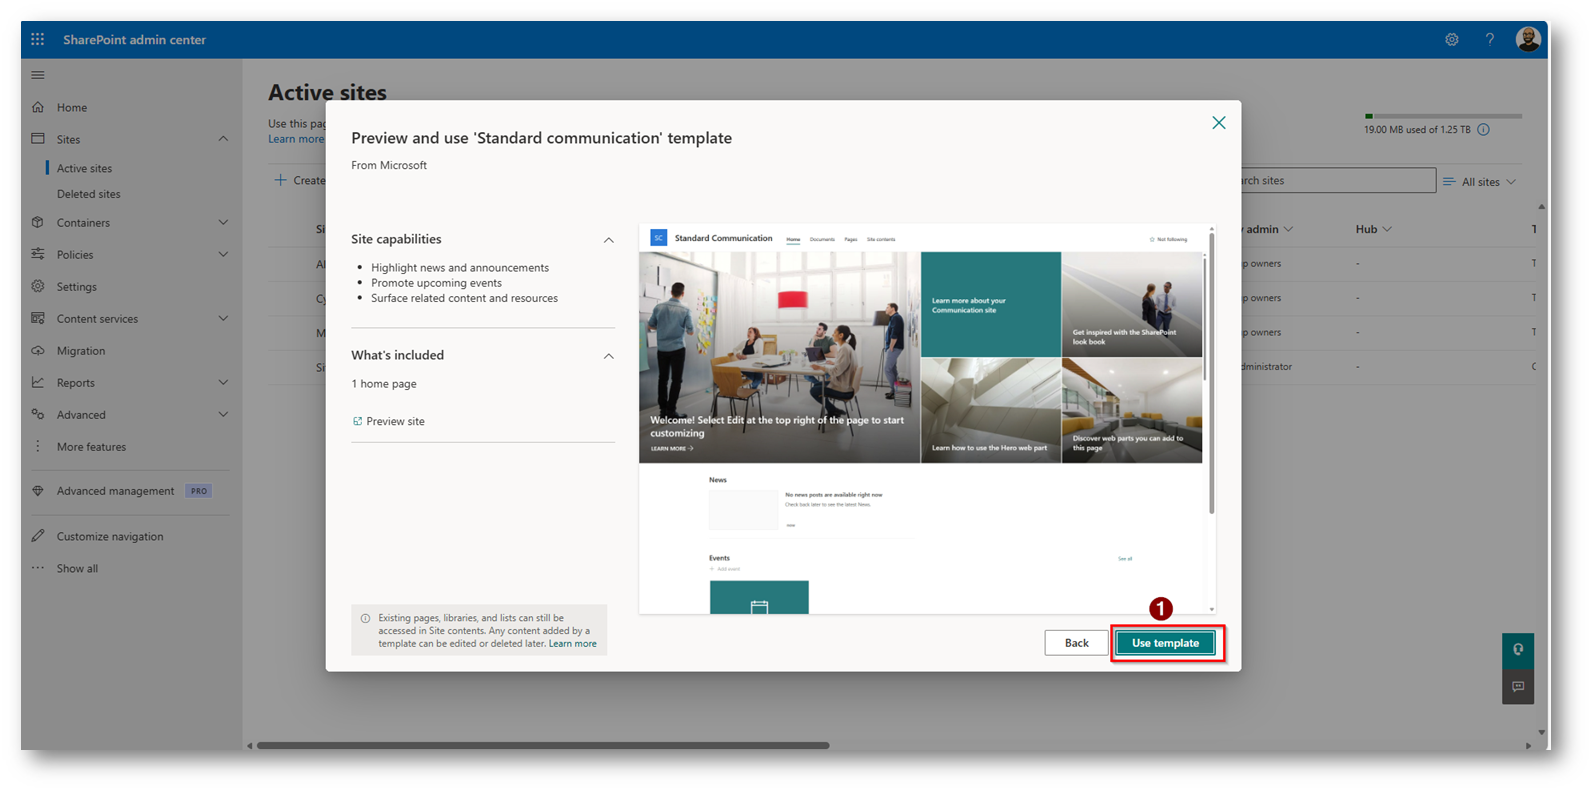Open Learn more under Active sites heading
1593x792 pixels.
point(296,139)
